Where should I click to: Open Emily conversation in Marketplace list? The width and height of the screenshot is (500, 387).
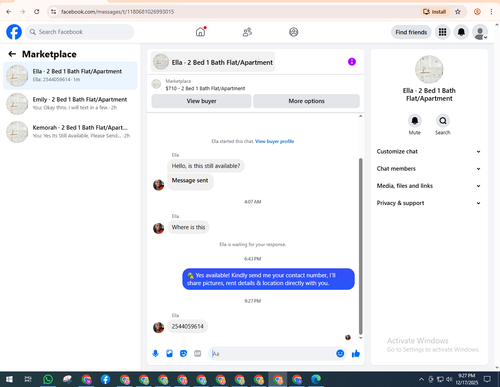[70, 104]
